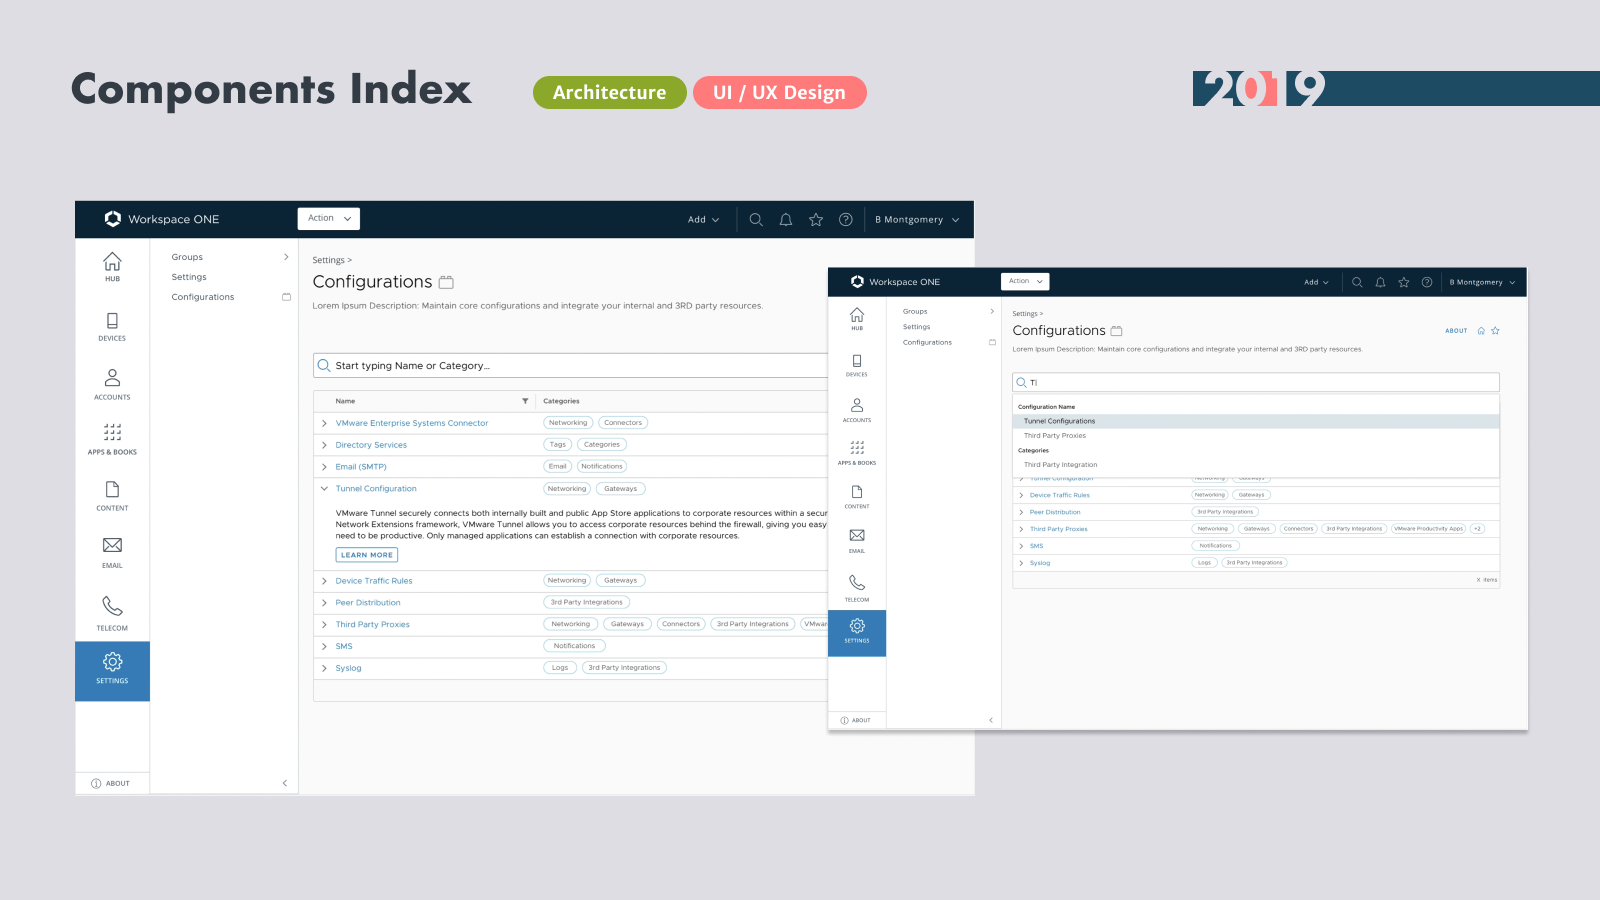
Task: Click the filter icon in Name column header
Action: point(525,401)
